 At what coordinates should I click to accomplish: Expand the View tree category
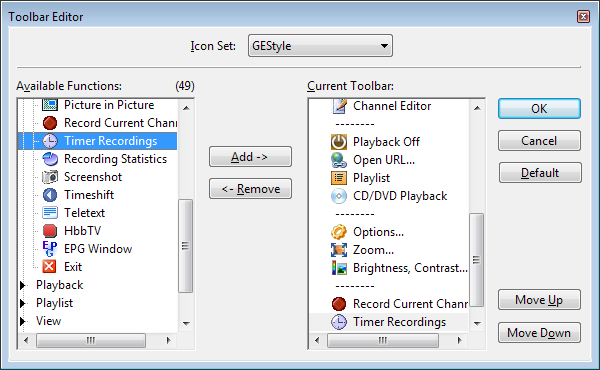point(23,321)
